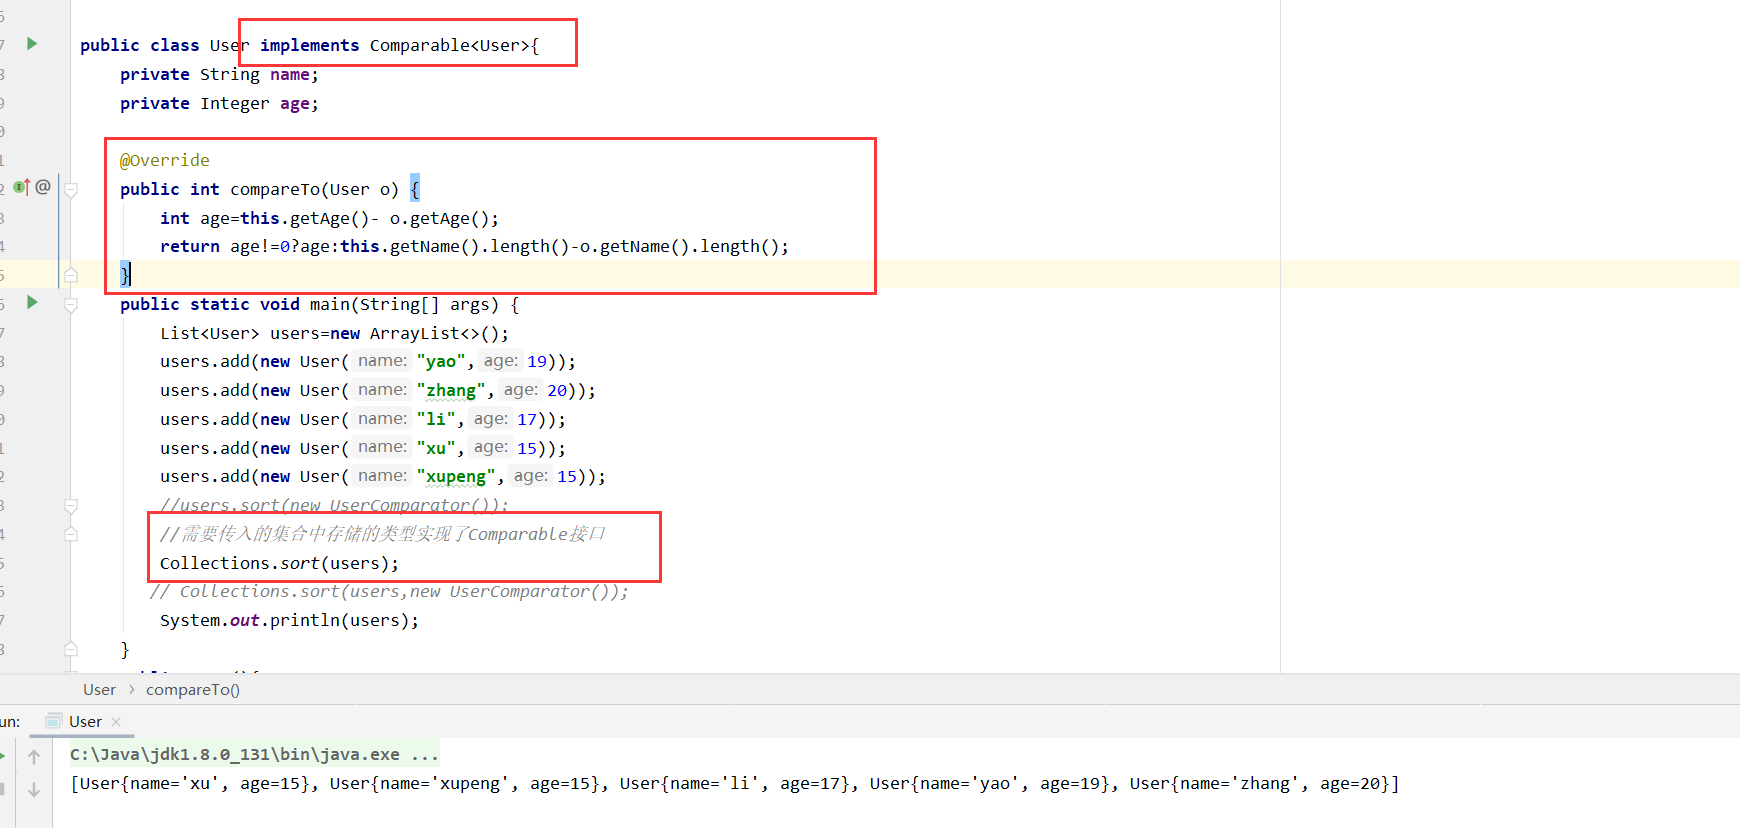Toggle fold at commented users.sort line

point(71,506)
